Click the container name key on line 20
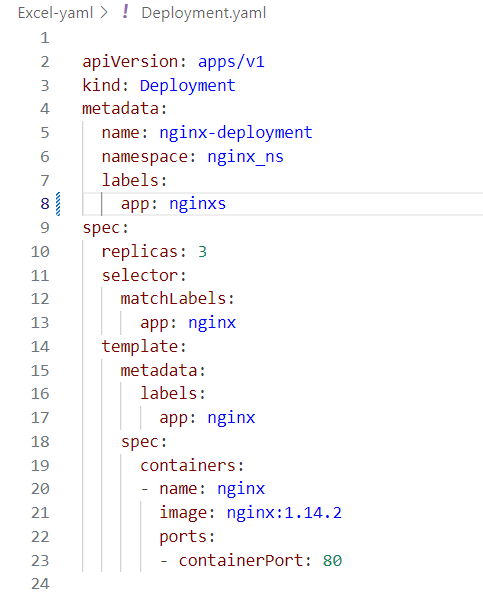This screenshot has width=483, height=608. (x=178, y=489)
